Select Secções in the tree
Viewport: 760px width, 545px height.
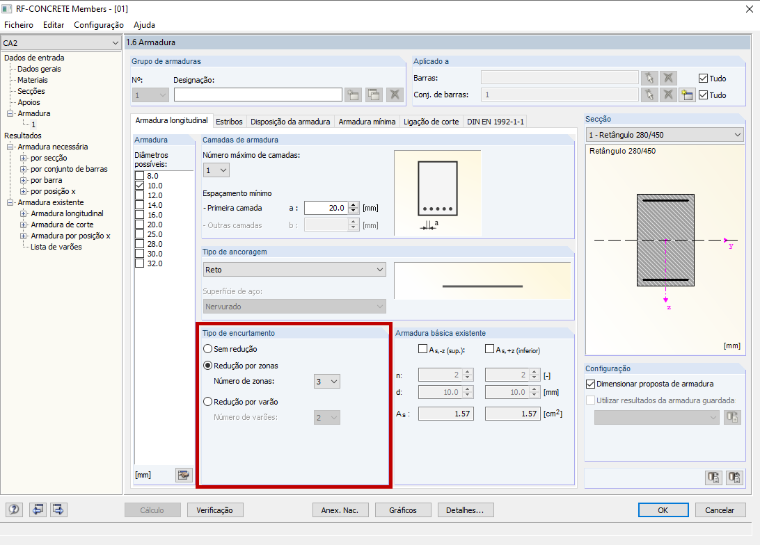[31, 91]
